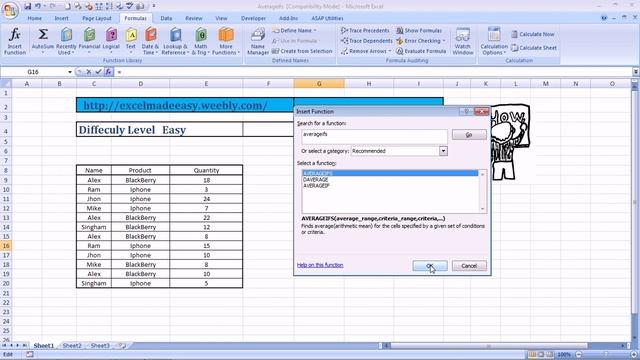Open the ASAP Utilities tab

[x=327, y=18]
